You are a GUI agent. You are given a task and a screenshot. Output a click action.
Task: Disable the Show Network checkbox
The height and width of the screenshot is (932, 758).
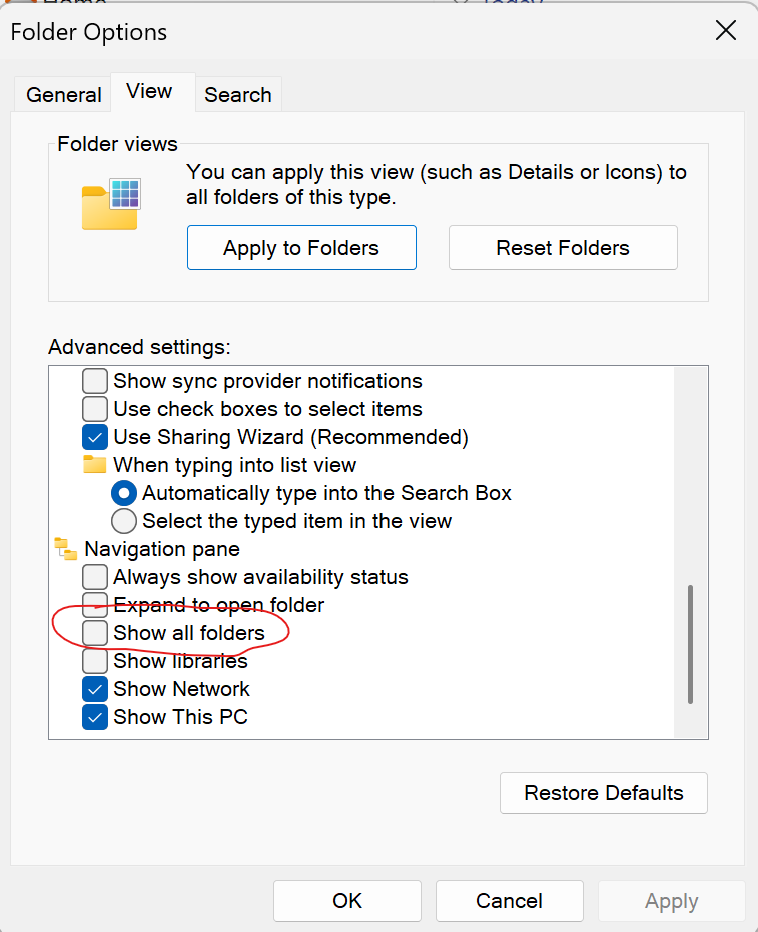point(95,689)
